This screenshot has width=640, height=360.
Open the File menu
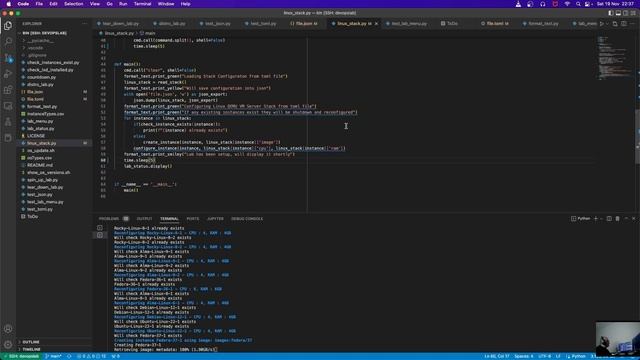39,4
